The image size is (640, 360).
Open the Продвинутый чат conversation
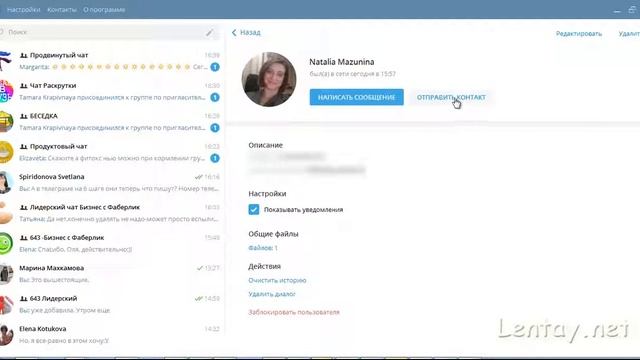pyautogui.click(x=111, y=61)
